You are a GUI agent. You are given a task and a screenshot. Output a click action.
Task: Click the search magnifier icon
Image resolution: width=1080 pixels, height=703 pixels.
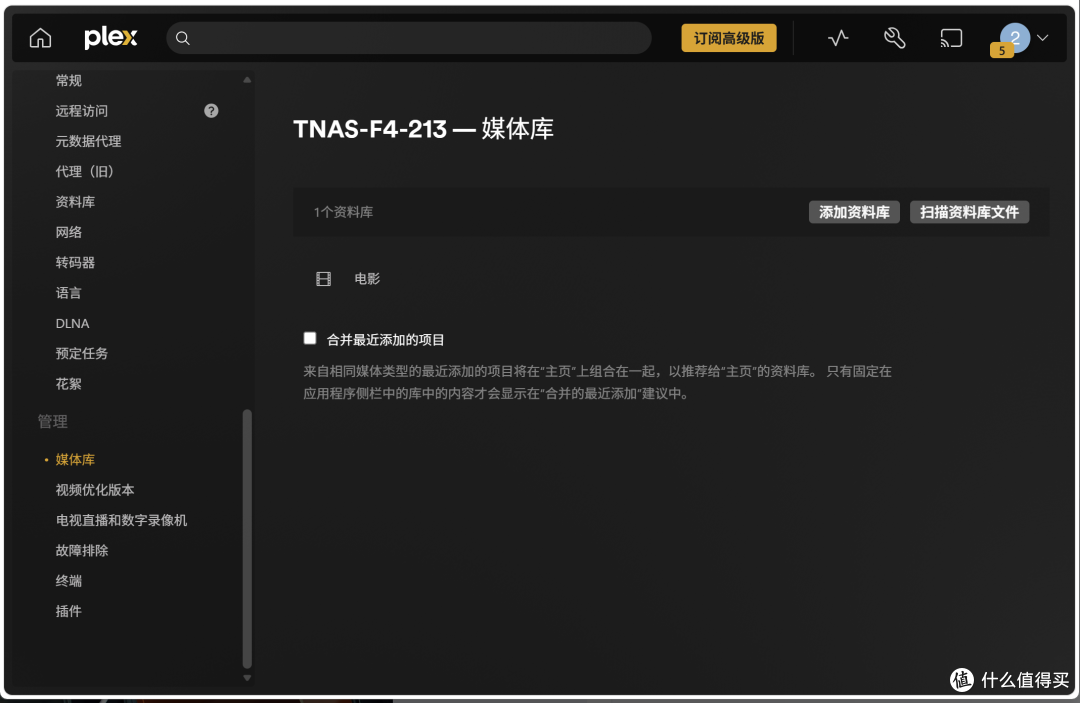(x=183, y=39)
